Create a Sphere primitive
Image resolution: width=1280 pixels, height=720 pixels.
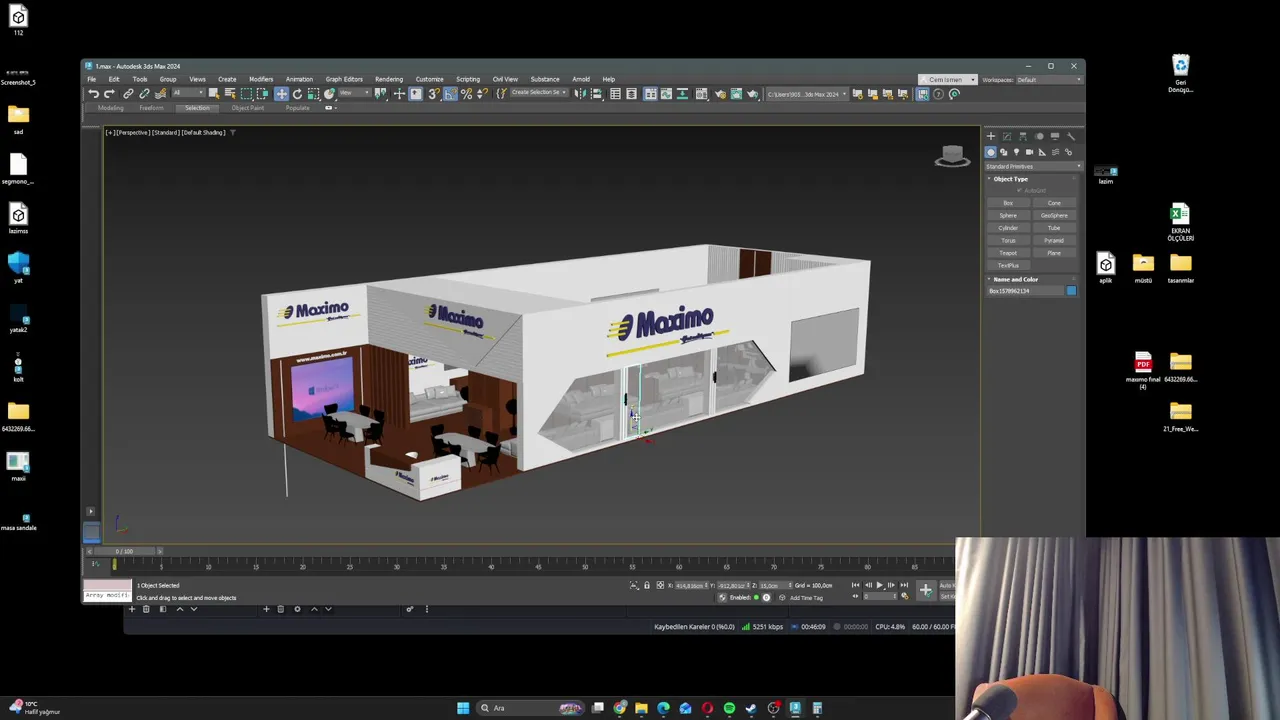1008,215
